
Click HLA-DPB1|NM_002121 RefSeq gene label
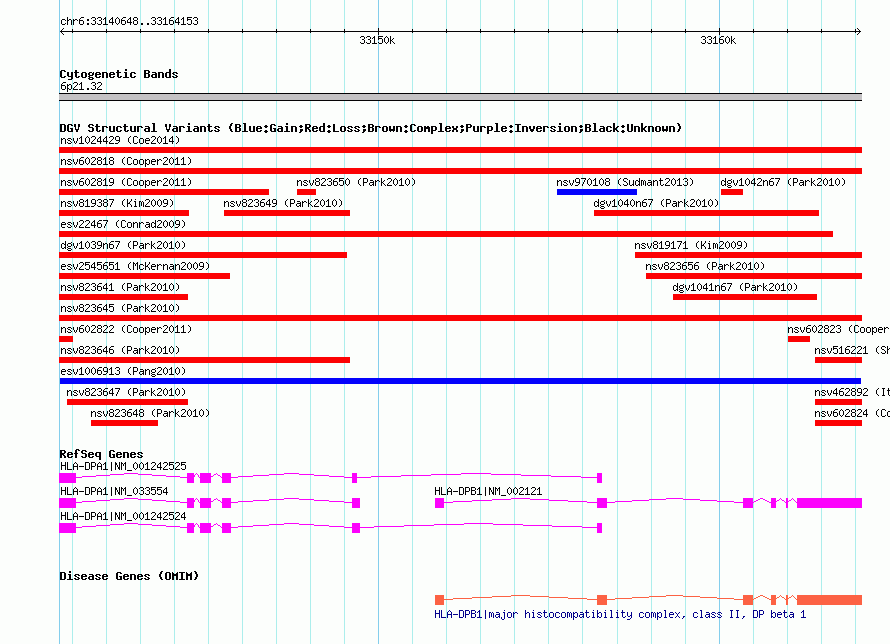click(488, 491)
